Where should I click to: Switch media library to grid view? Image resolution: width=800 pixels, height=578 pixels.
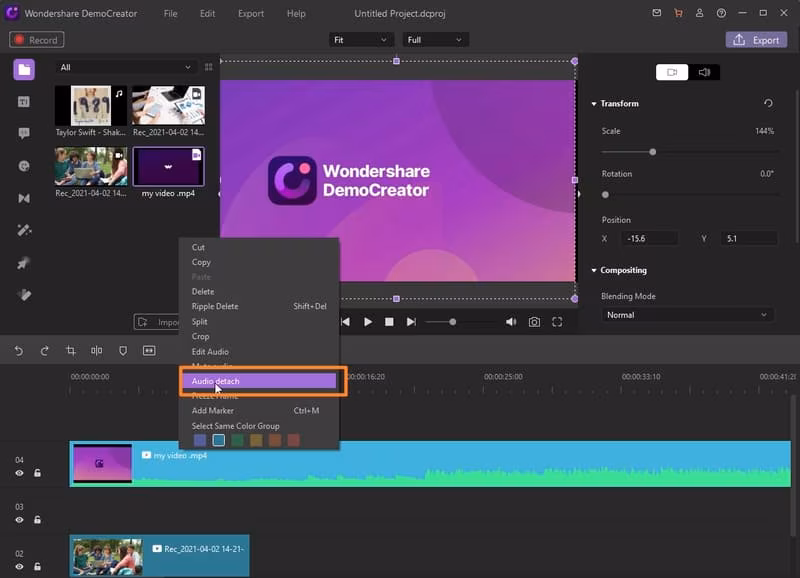[x=209, y=67]
